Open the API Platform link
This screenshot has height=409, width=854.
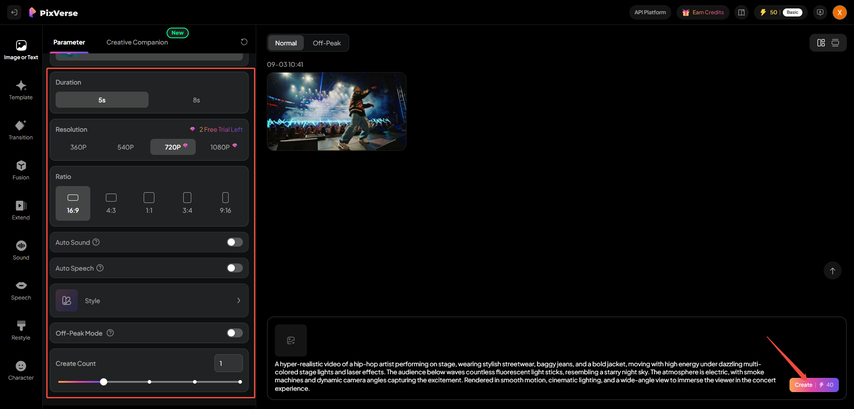coord(650,12)
